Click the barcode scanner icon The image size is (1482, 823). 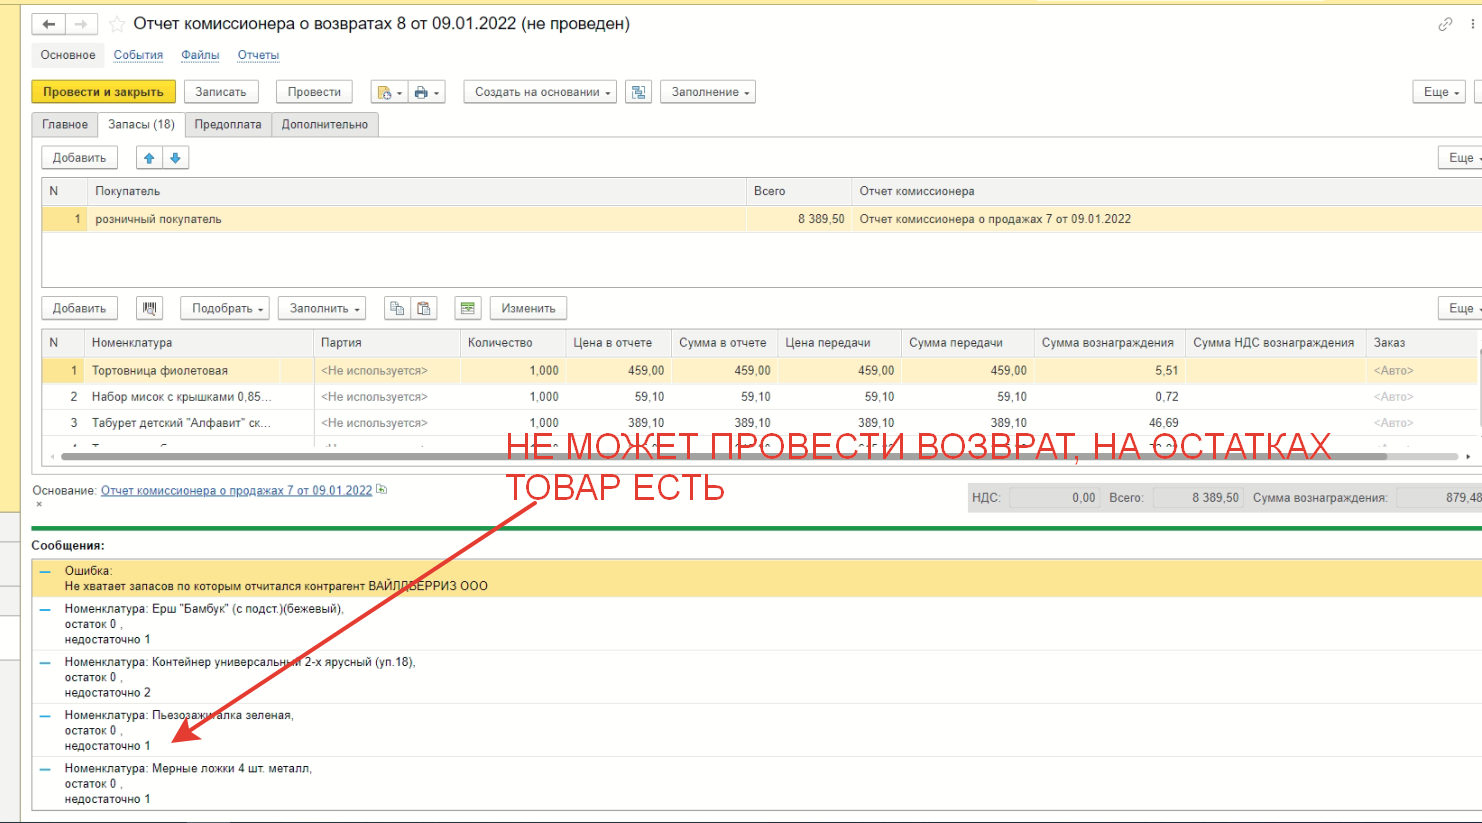click(x=149, y=308)
